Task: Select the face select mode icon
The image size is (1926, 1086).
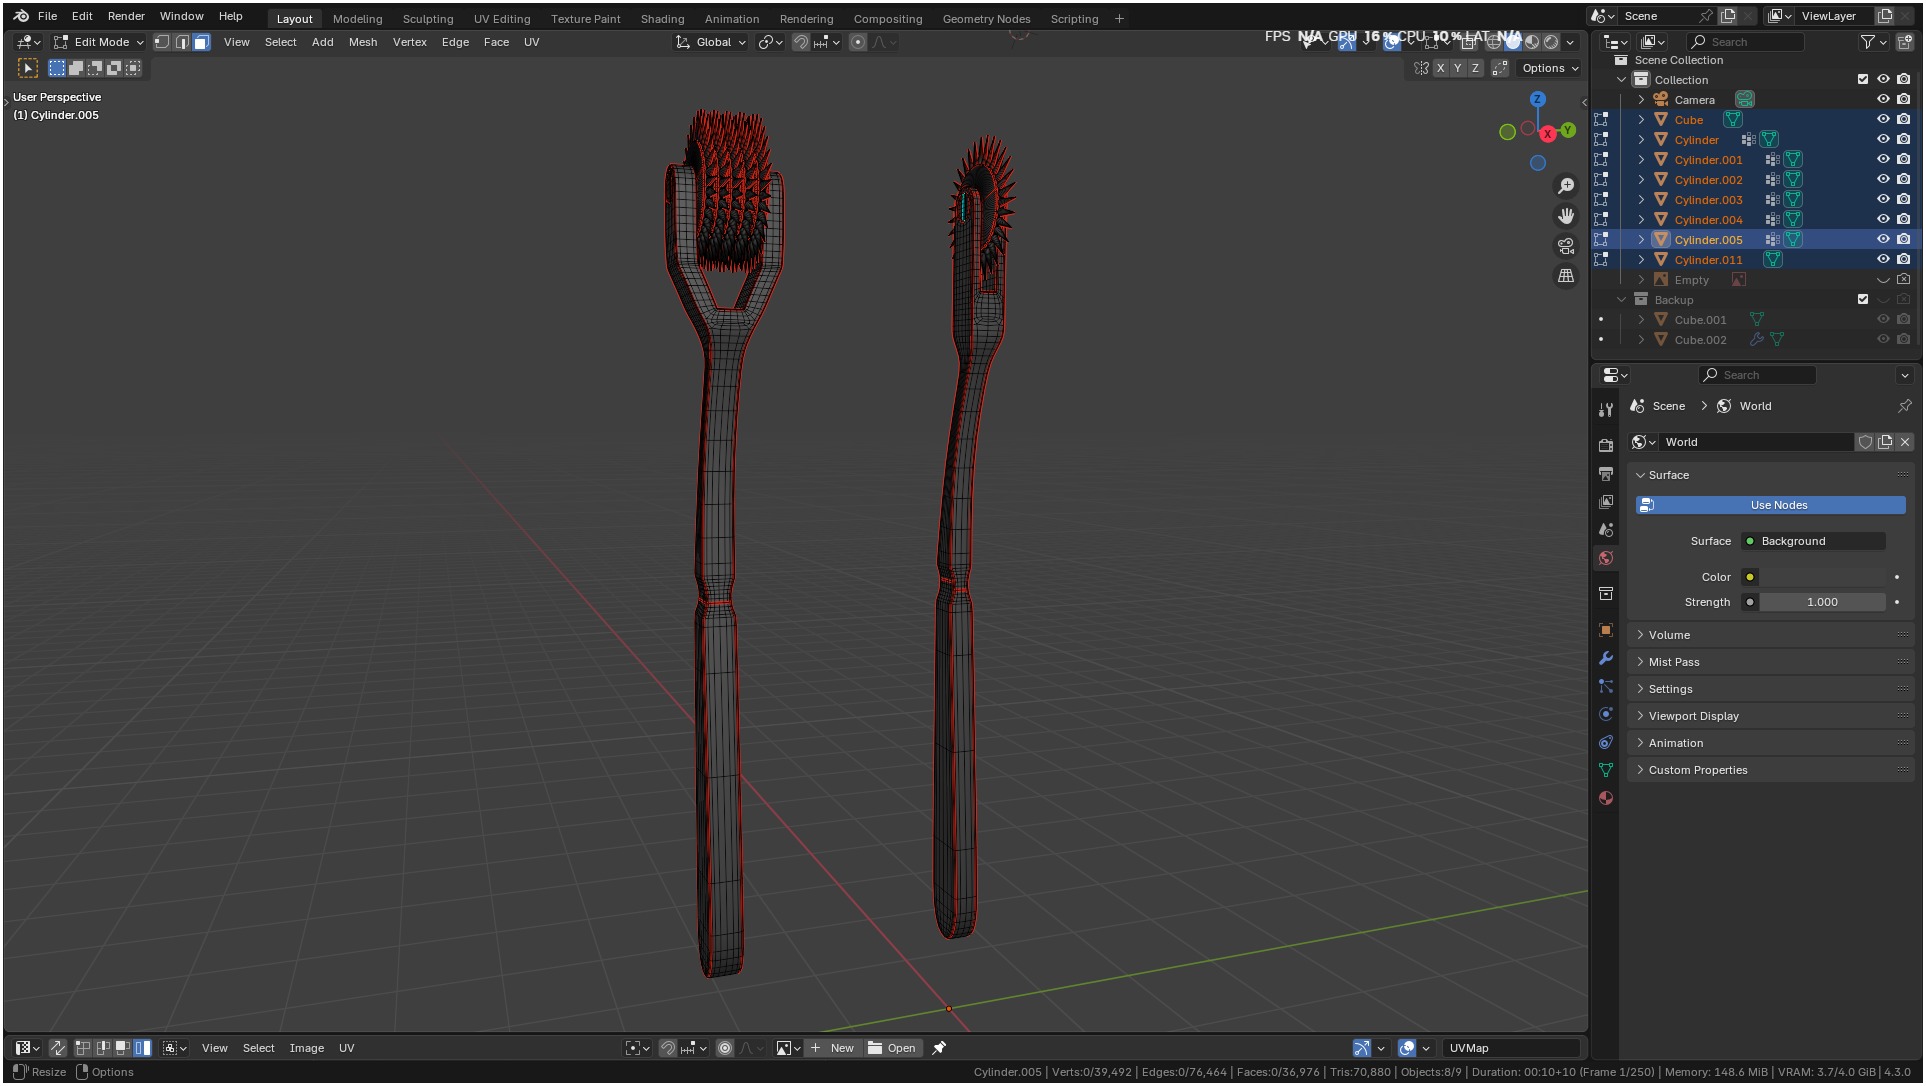Action: [x=201, y=42]
